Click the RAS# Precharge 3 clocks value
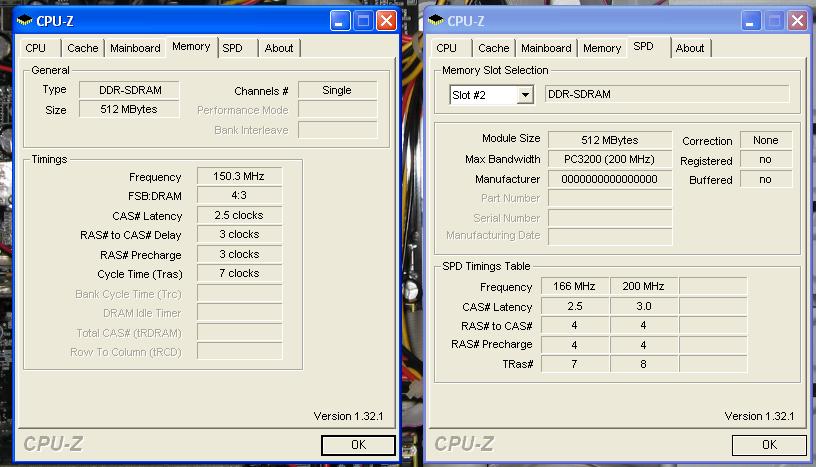Image resolution: width=816 pixels, height=467 pixels. click(x=239, y=254)
